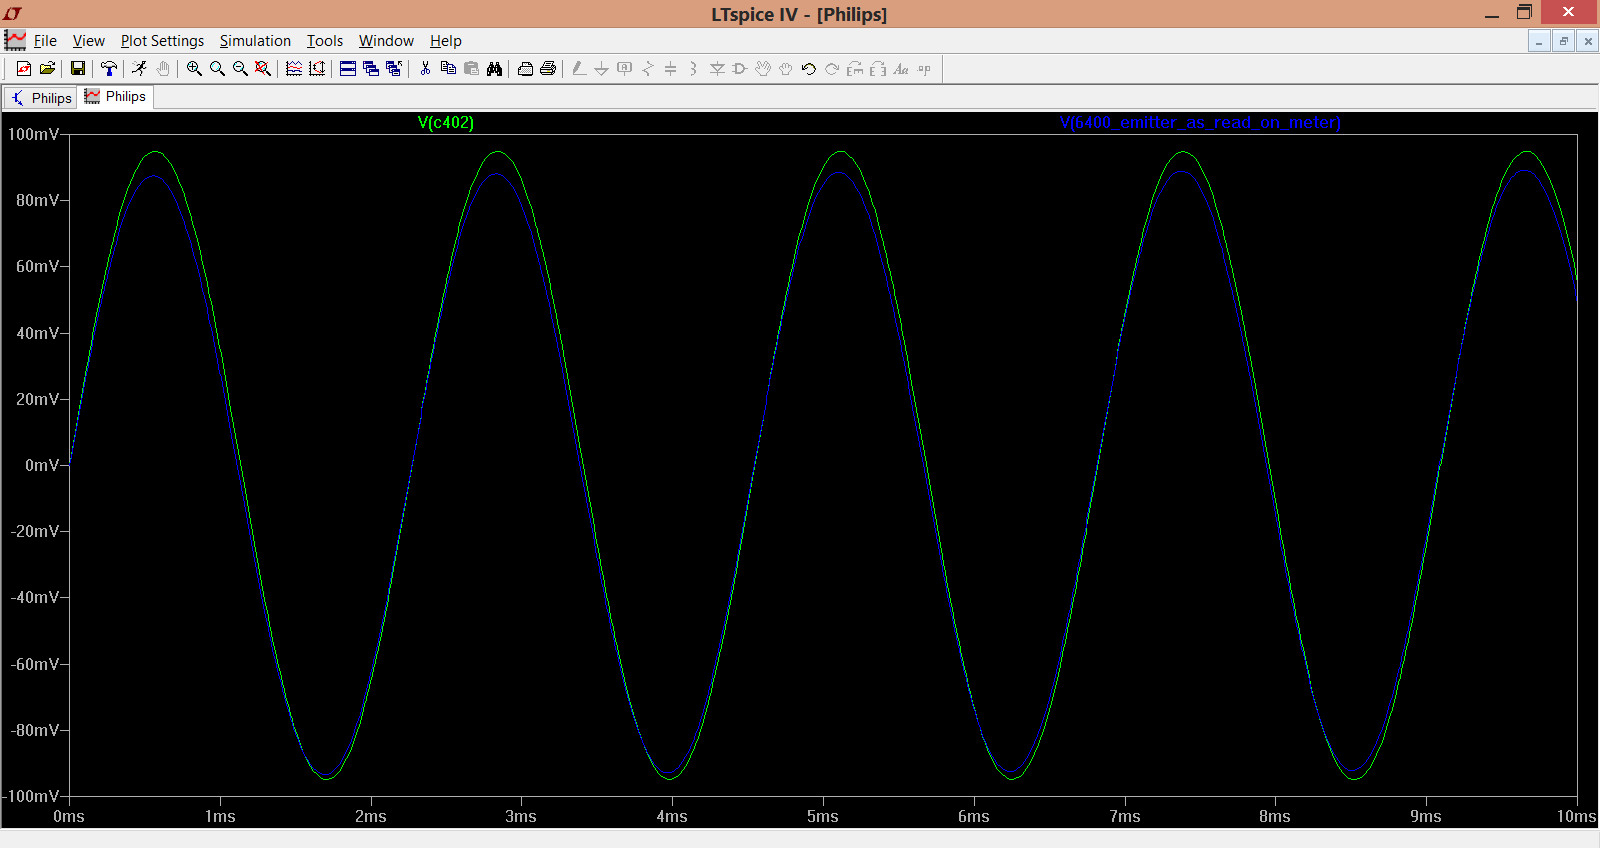Run the simulation with the running man icon
1600x848 pixels.
coord(139,68)
